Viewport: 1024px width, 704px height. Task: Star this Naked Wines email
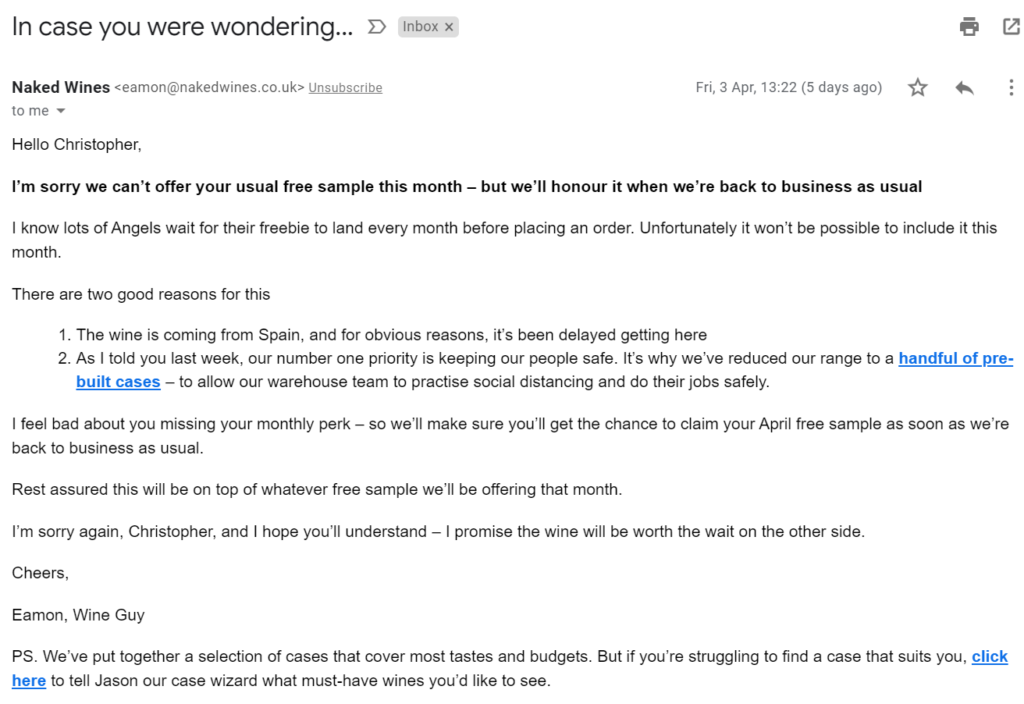pyautogui.click(x=917, y=88)
